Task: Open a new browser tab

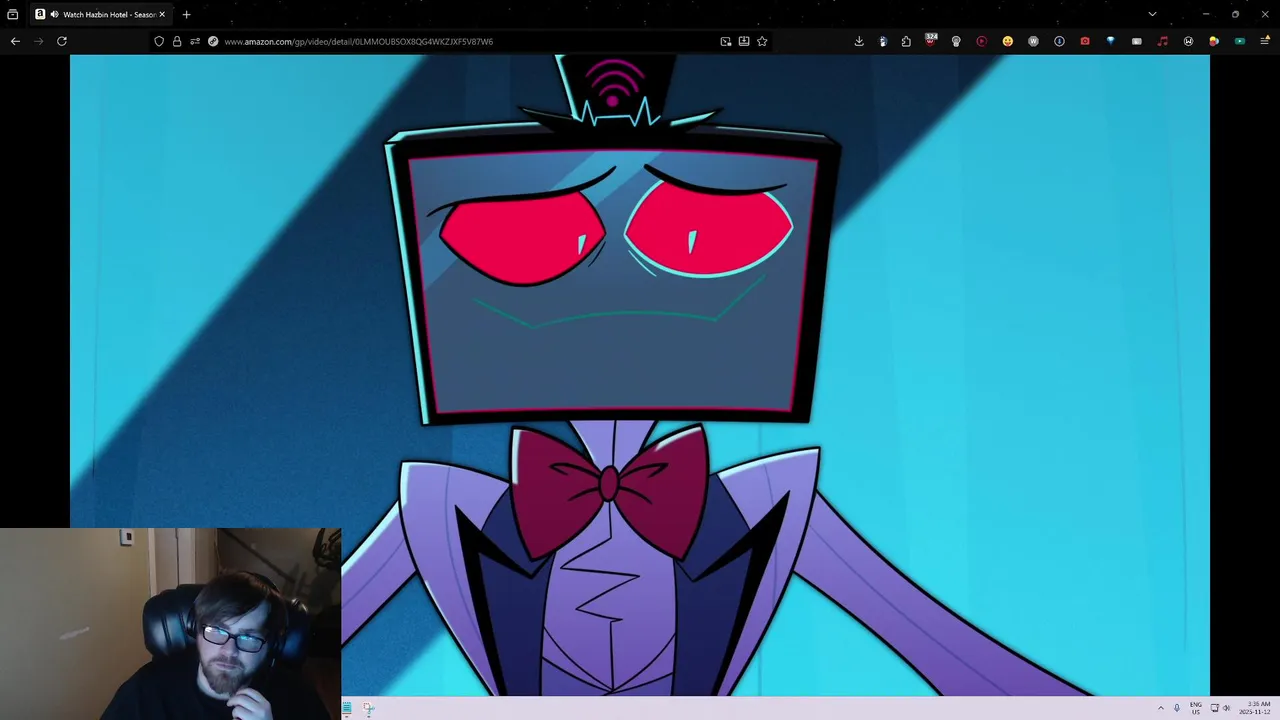Action: (186, 14)
